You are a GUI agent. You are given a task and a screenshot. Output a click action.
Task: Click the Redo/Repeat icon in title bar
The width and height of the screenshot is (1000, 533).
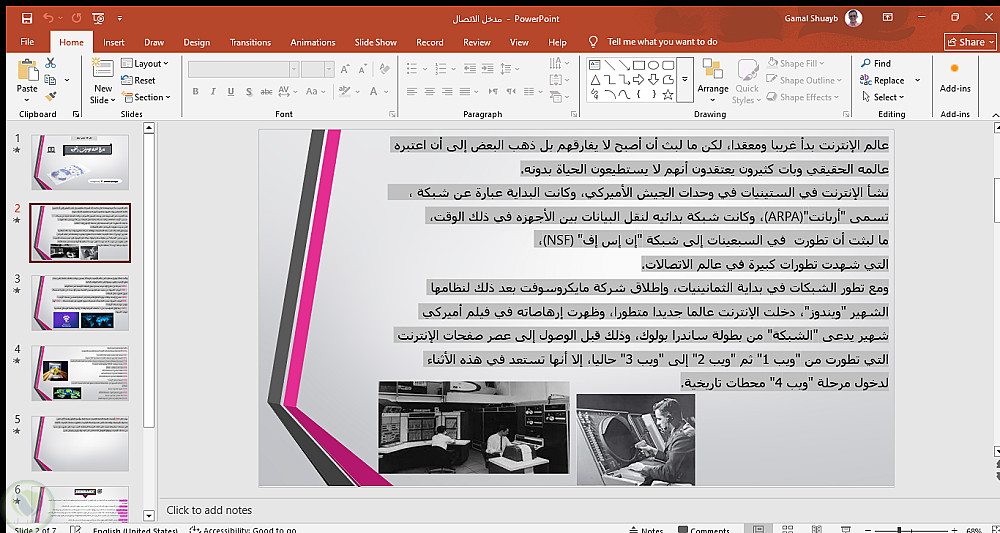77,18
